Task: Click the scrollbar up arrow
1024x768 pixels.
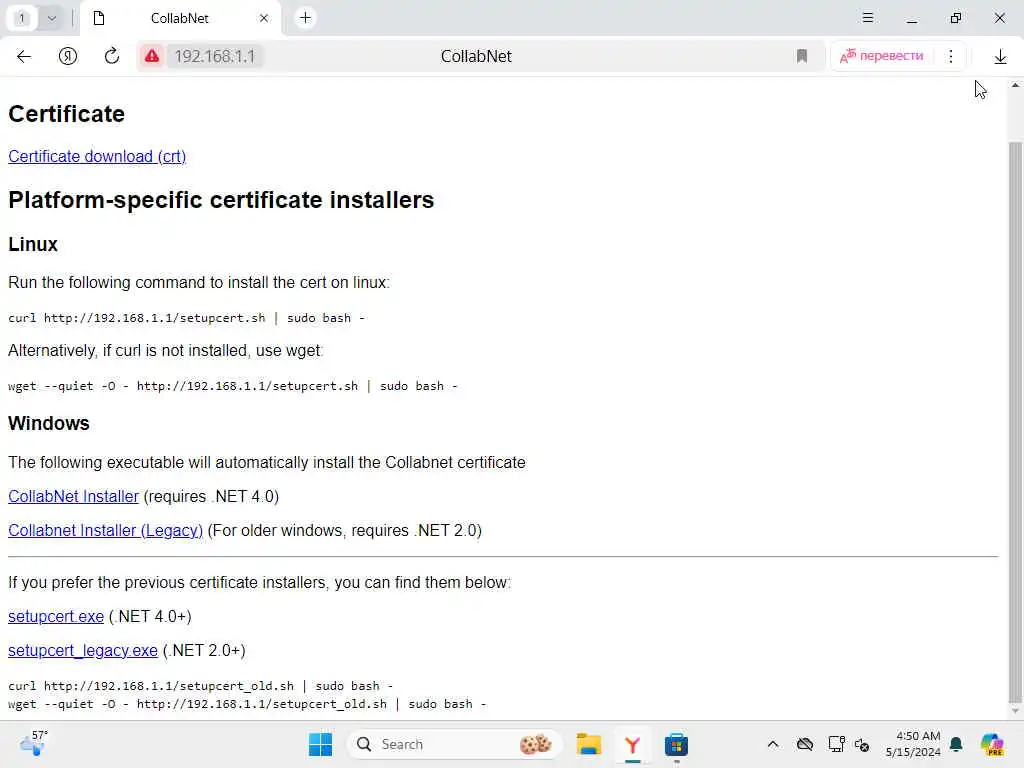Action: pos(1015,85)
